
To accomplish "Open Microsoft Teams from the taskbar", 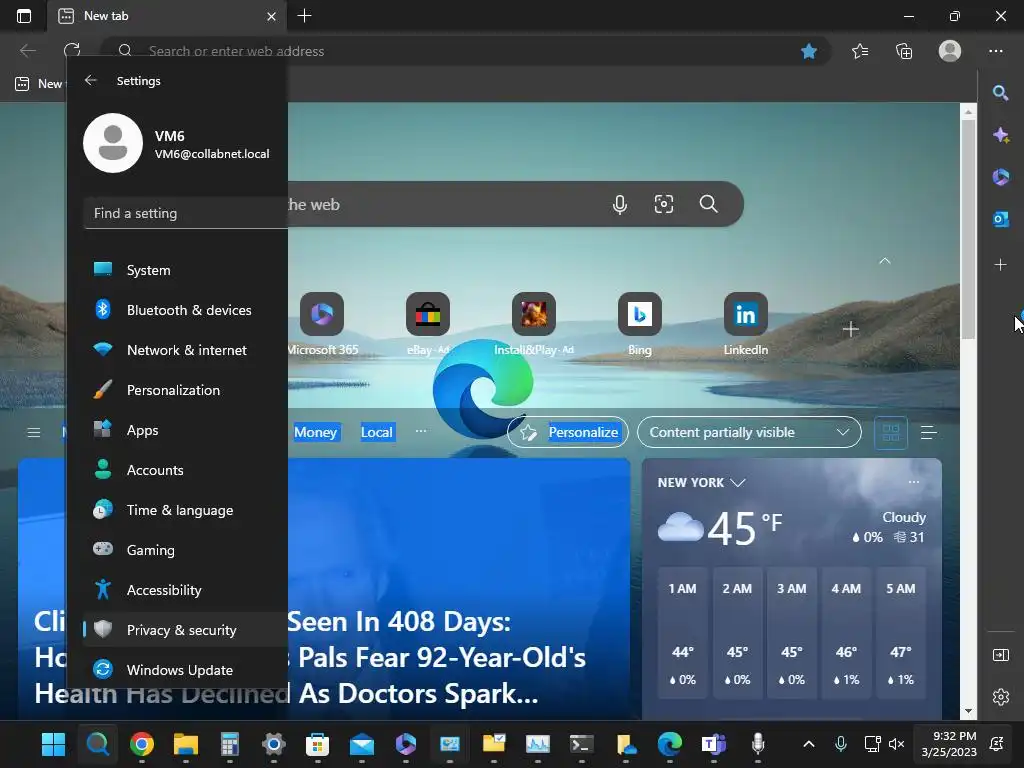I will click(714, 744).
